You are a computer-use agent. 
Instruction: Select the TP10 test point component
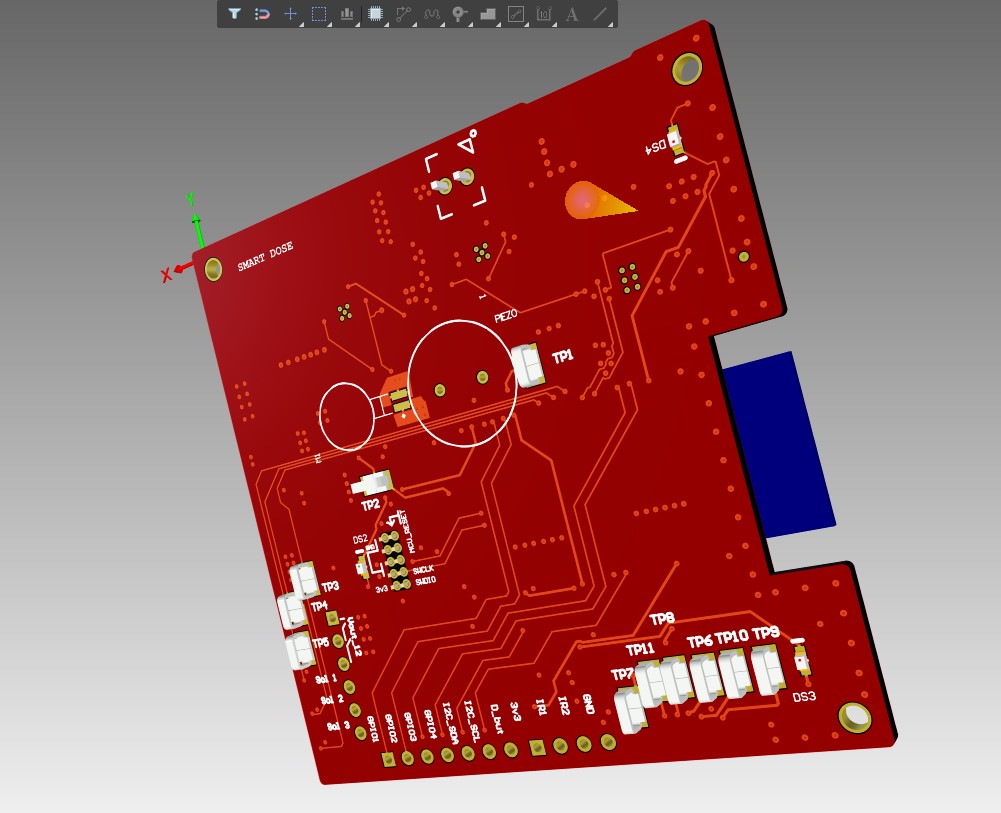735,674
